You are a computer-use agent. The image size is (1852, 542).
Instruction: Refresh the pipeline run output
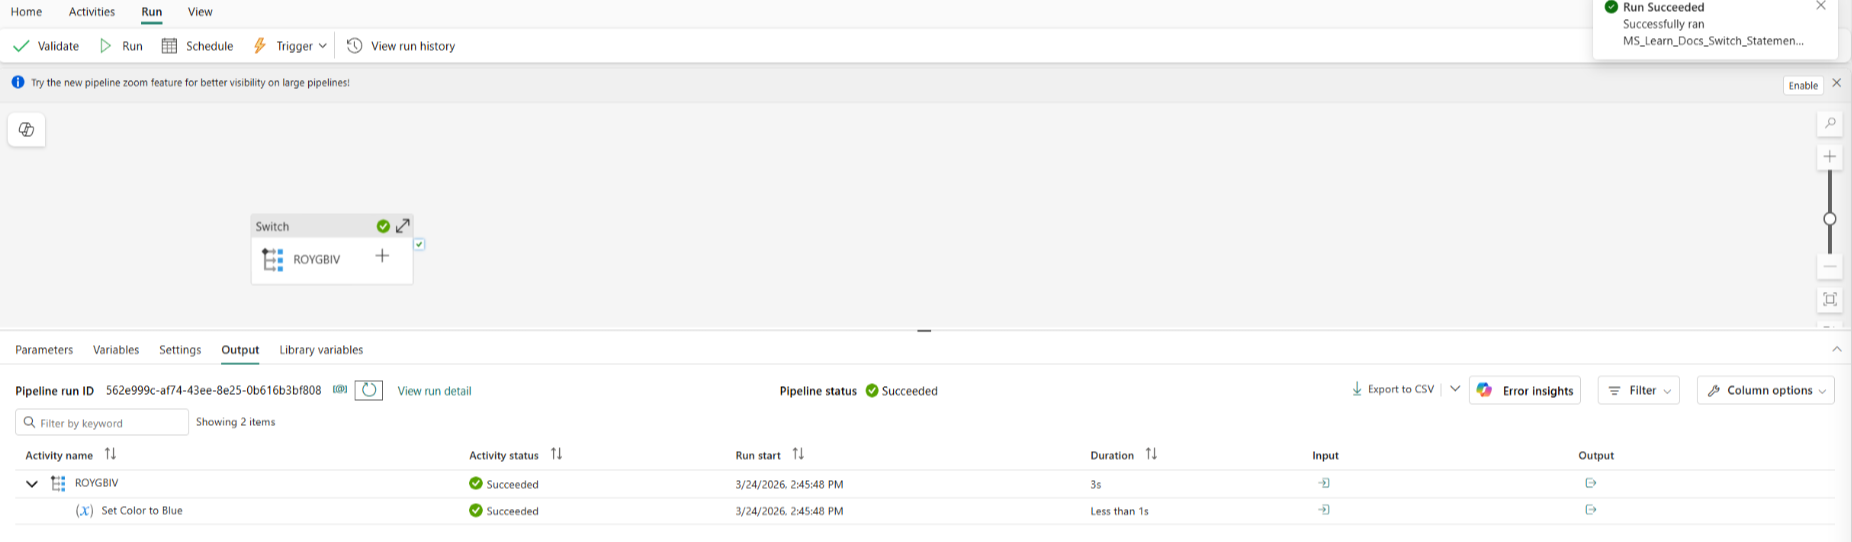[x=369, y=390]
